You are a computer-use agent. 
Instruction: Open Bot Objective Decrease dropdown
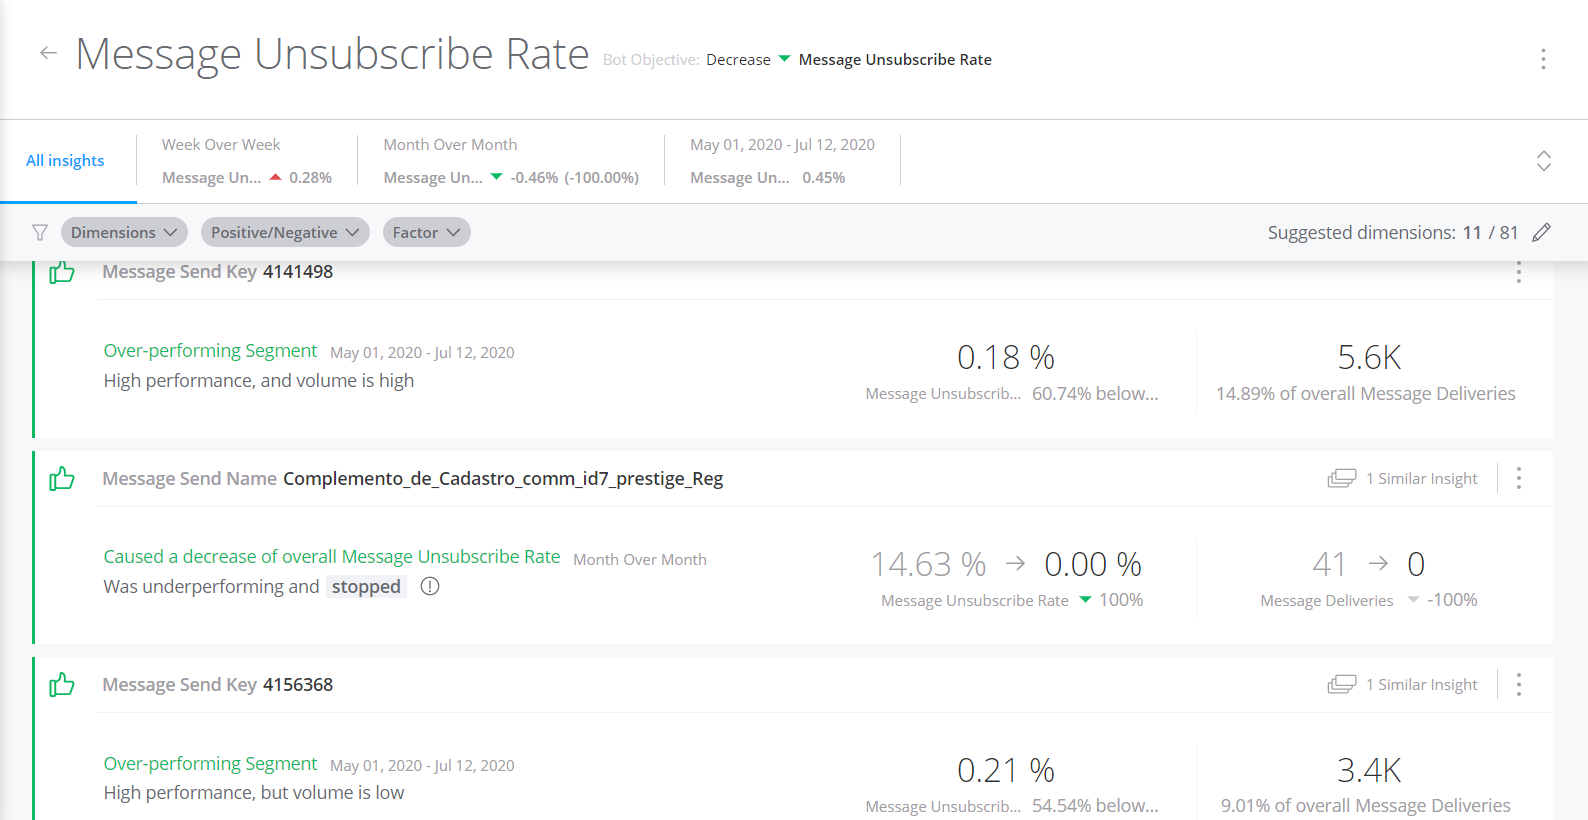(x=748, y=59)
